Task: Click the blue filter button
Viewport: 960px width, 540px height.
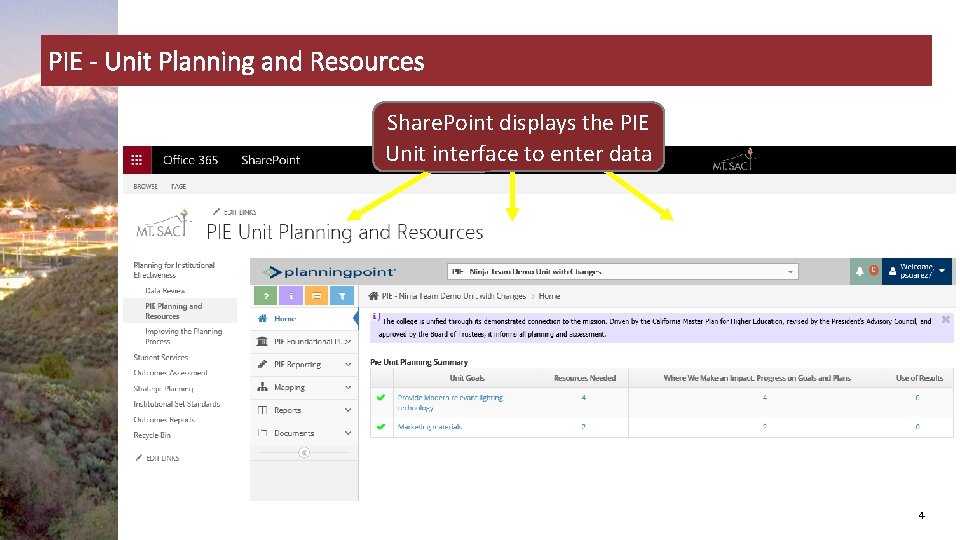Action: 342,296
